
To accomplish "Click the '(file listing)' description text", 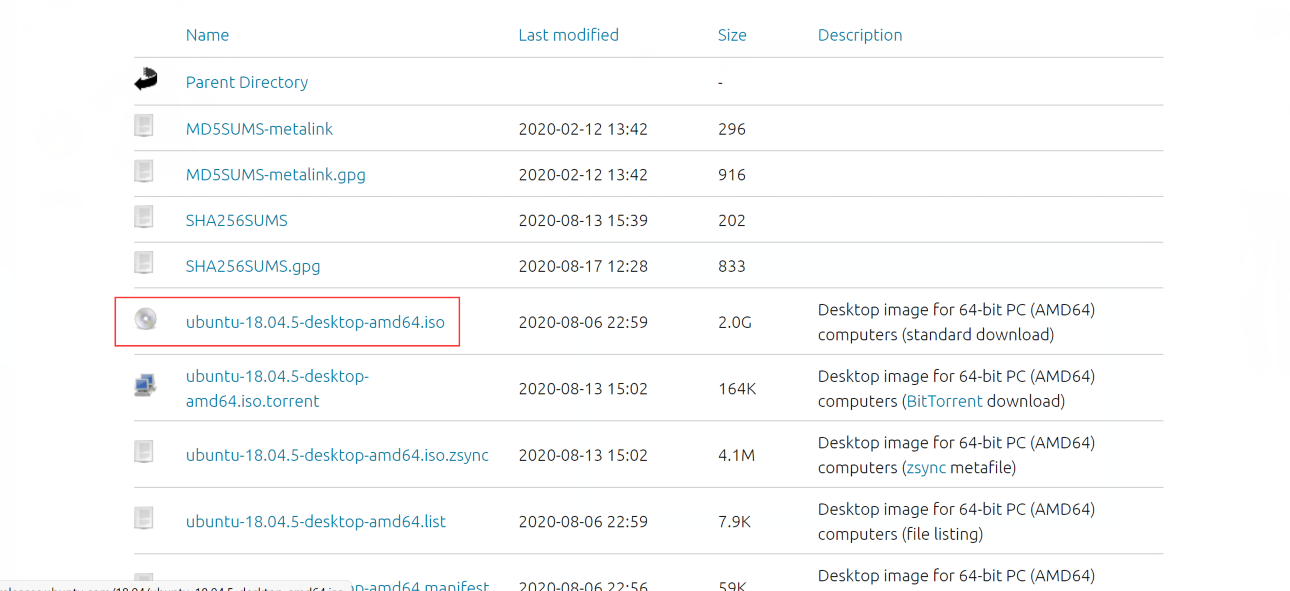I will 943,534.
